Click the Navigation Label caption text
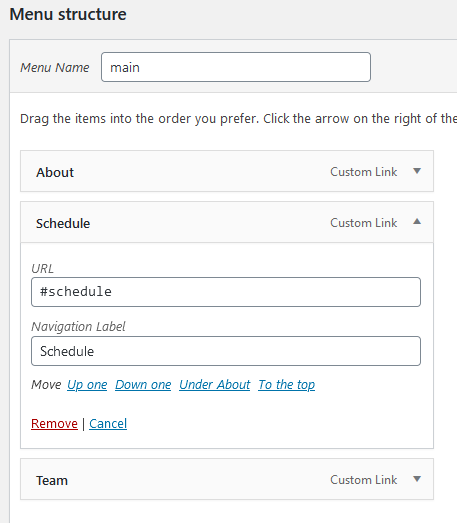Image resolution: width=457 pixels, height=523 pixels. coord(78,327)
